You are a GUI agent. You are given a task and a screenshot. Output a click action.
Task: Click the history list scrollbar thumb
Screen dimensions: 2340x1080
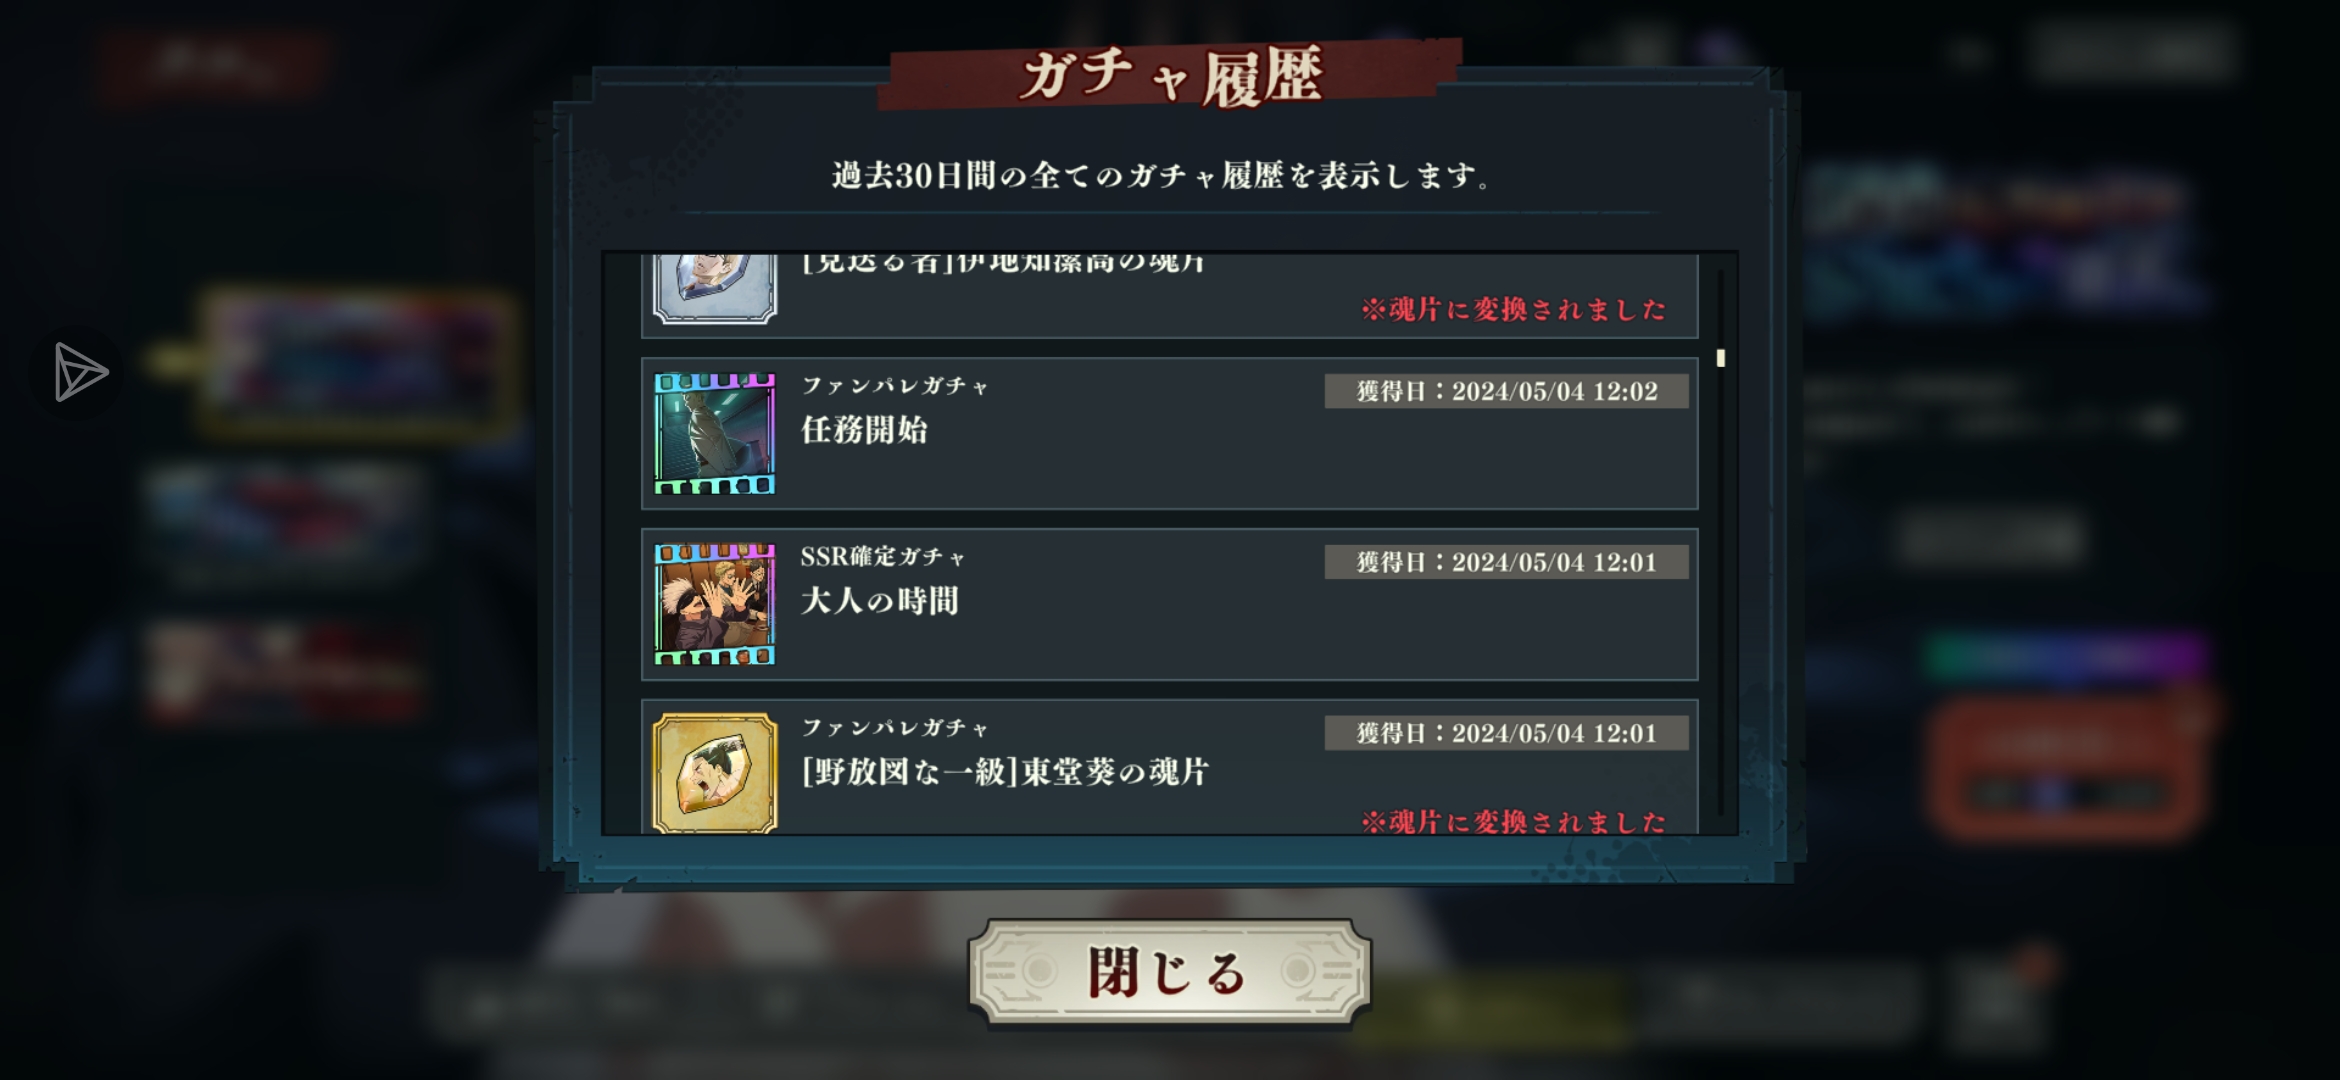1720,357
